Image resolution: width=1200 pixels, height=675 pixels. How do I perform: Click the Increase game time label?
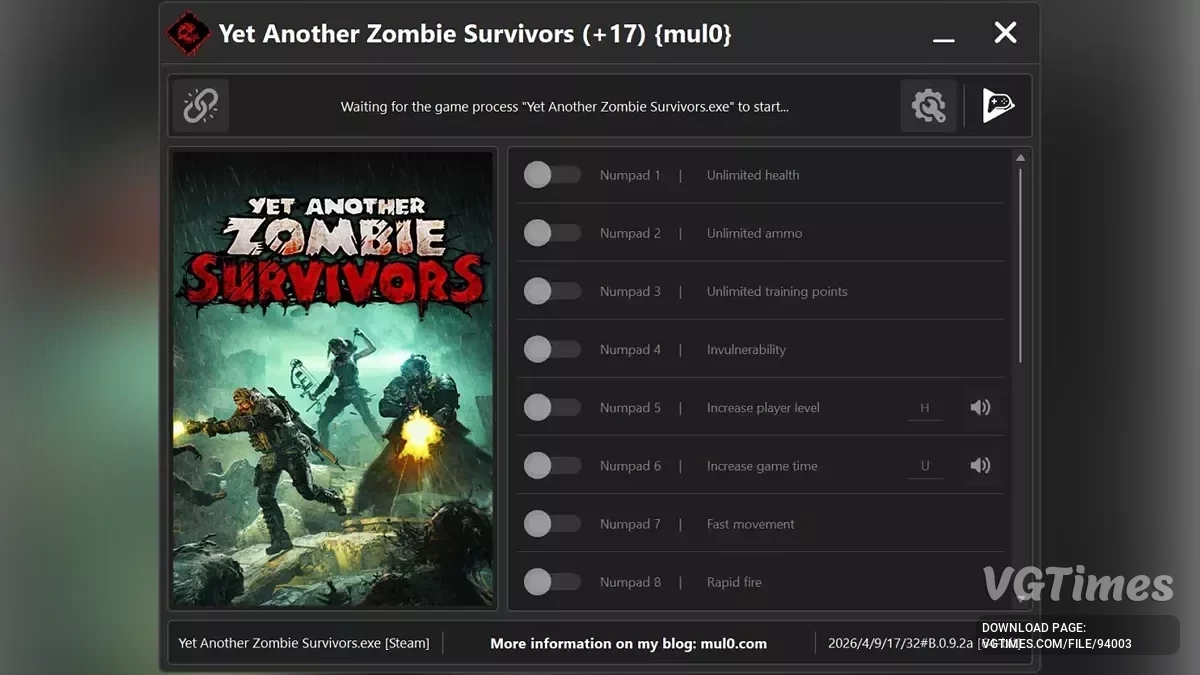pos(762,465)
